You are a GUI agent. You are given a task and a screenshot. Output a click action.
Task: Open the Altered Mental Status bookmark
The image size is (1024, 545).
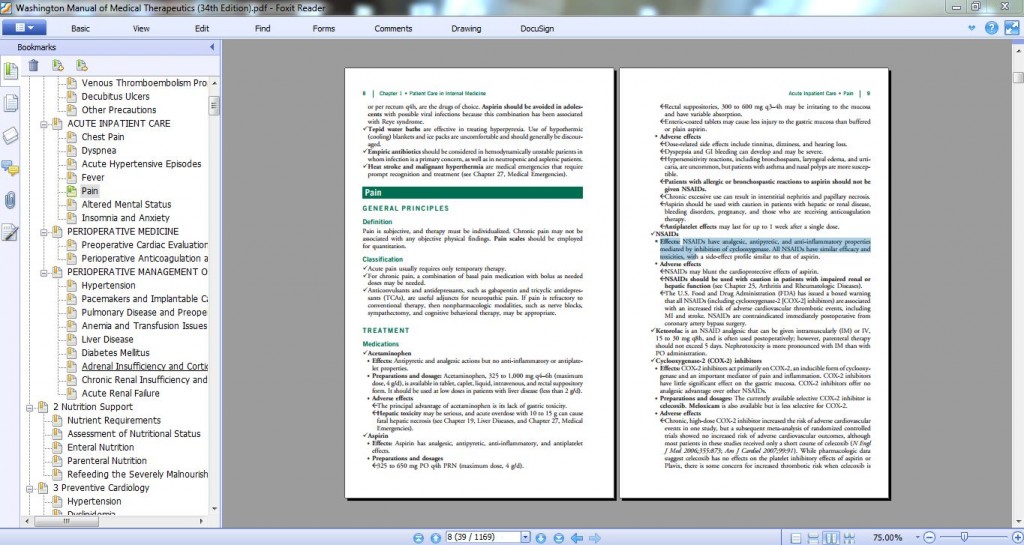pos(126,204)
